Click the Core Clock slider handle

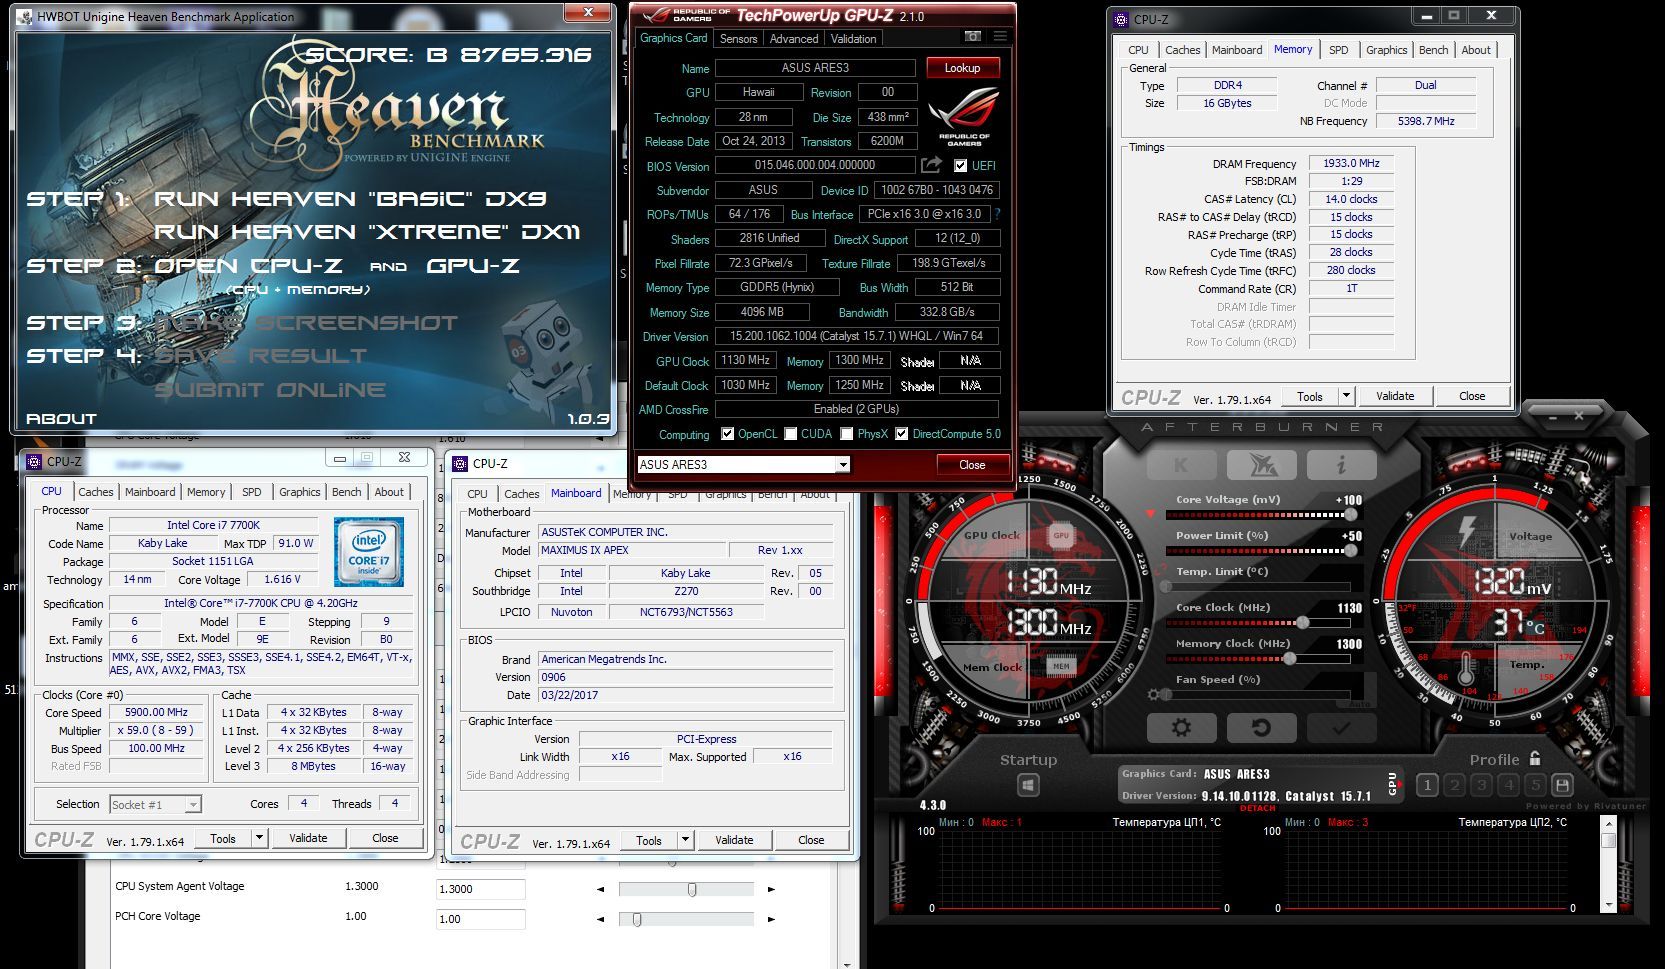tap(1302, 623)
